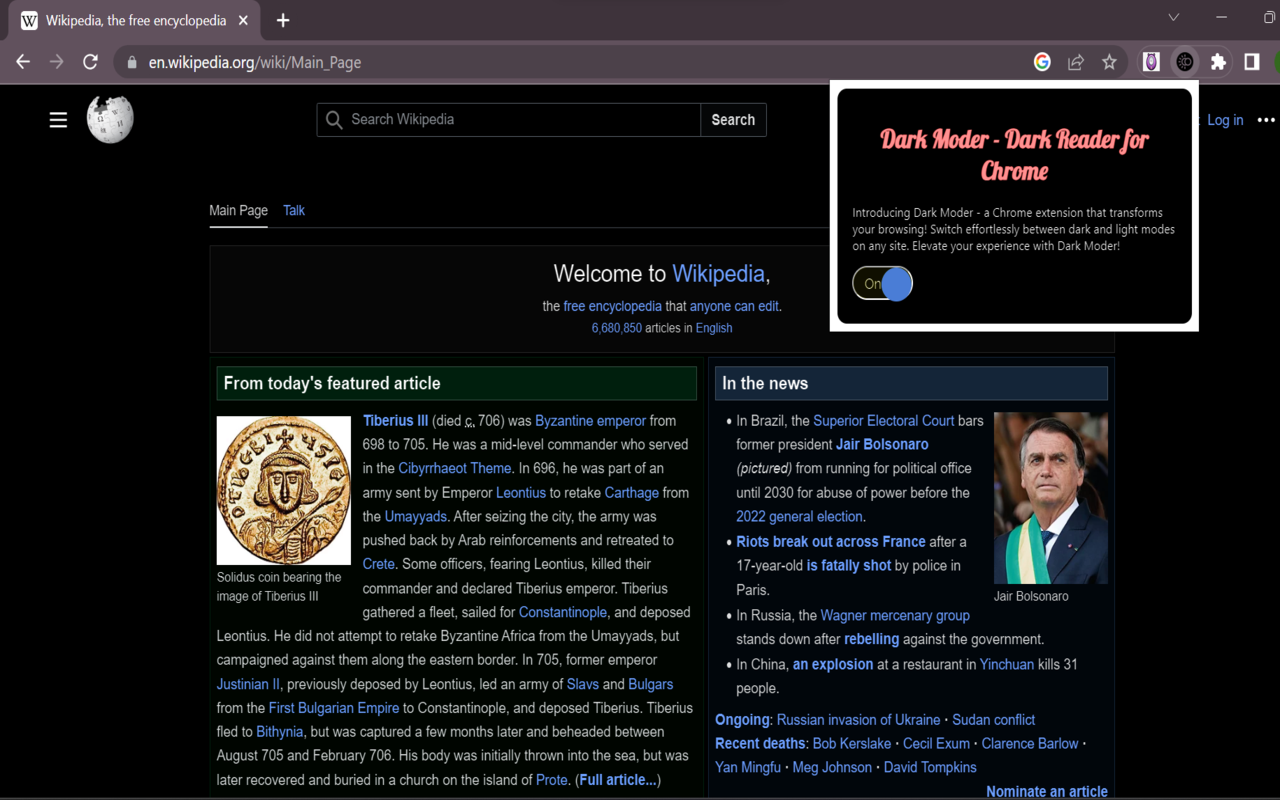The image size is (1280, 800).
Task: Open Riots break out across France link
Action: pyautogui.click(x=831, y=541)
